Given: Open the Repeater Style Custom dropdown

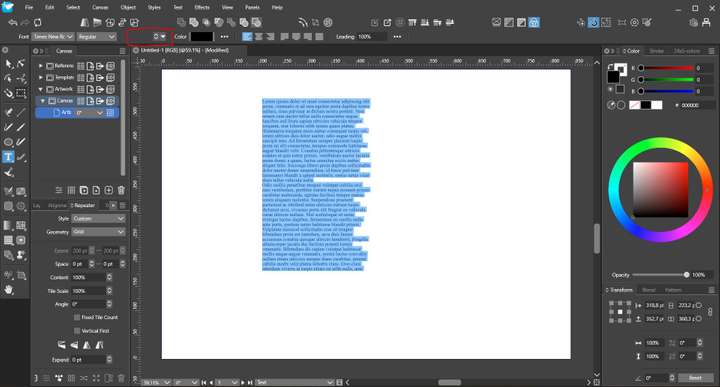Looking at the screenshot, I should tap(98, 219).
